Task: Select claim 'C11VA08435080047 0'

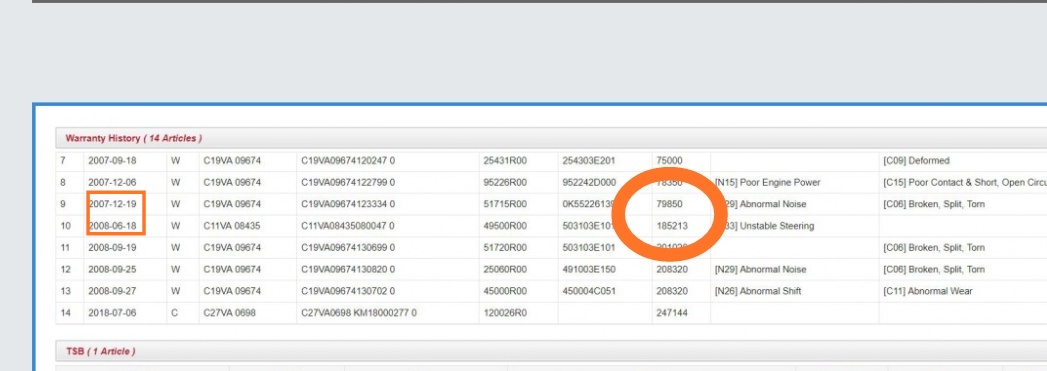Action: 348,226
